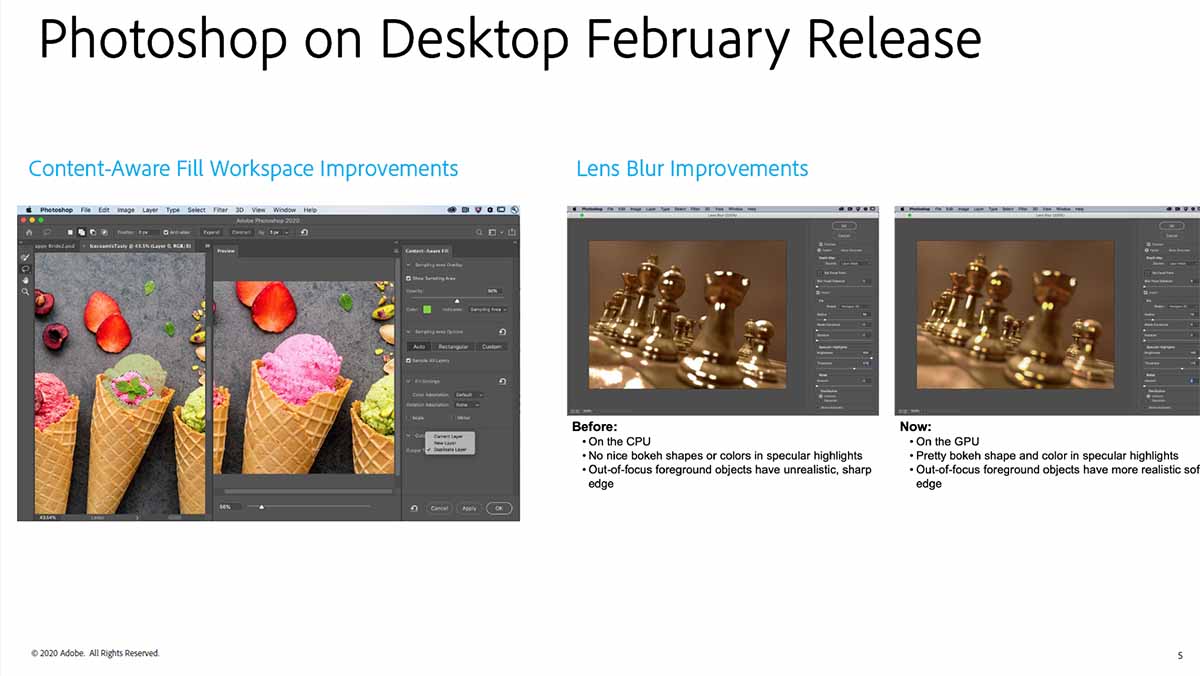The image size is (1200, 676).
Task: Reset Fill Settings with the arrow icon
Action: pos(502,381)
